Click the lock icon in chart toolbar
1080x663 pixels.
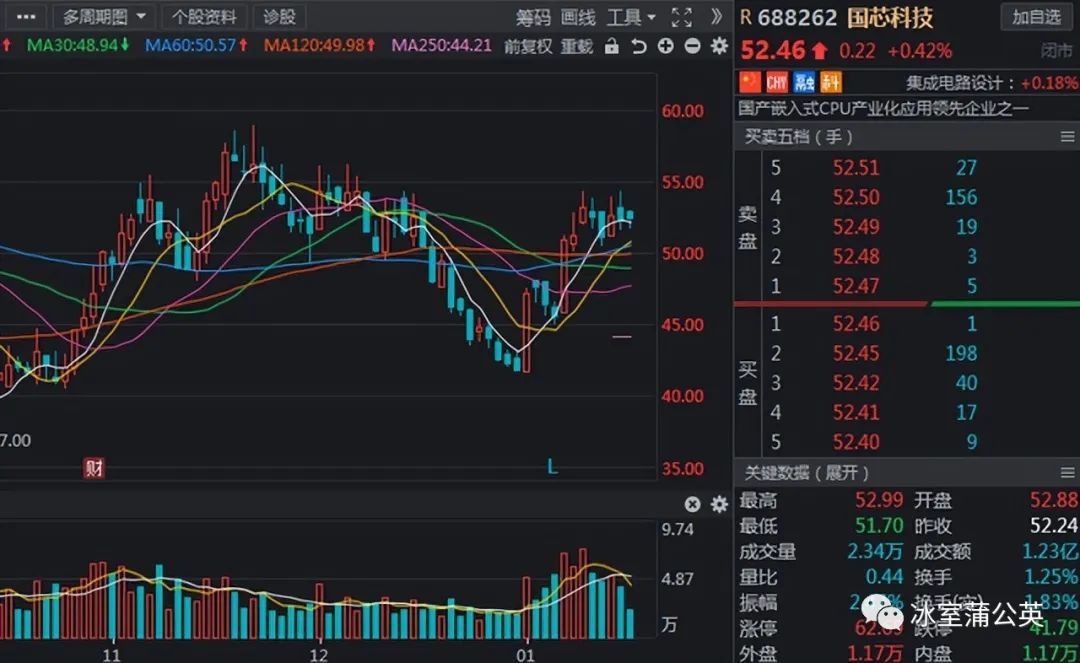pyautogui.click(x=612, y=46)
